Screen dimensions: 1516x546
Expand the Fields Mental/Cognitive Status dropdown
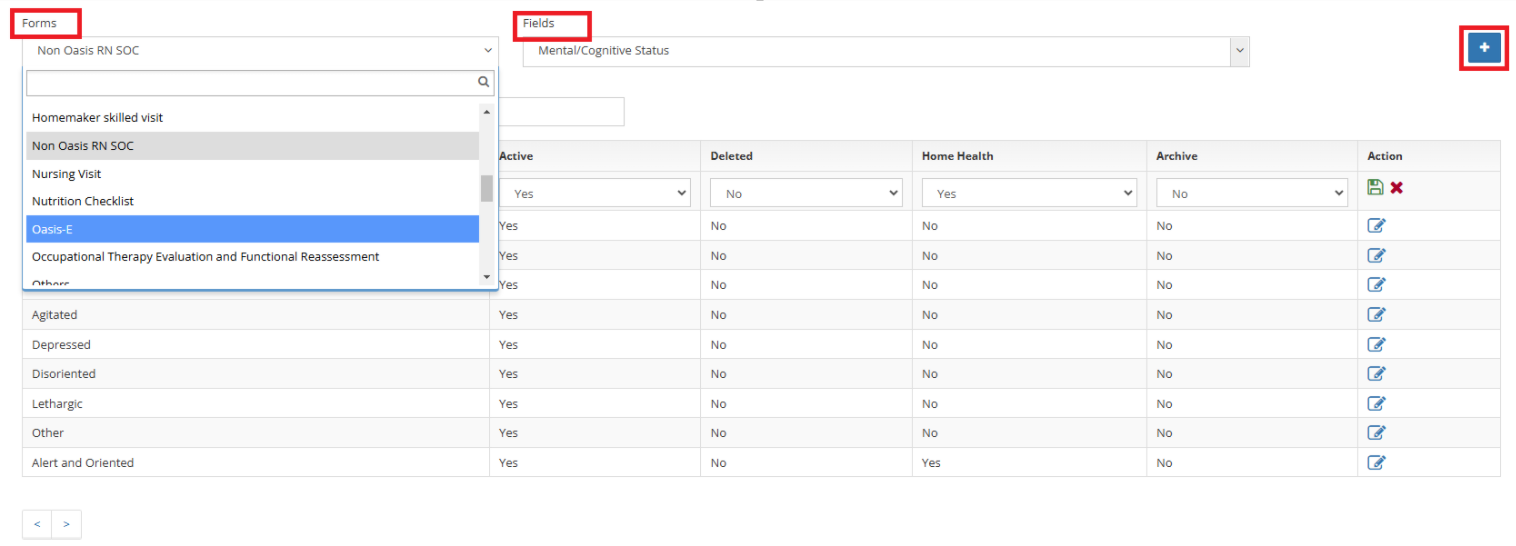[x=886, y=51]
